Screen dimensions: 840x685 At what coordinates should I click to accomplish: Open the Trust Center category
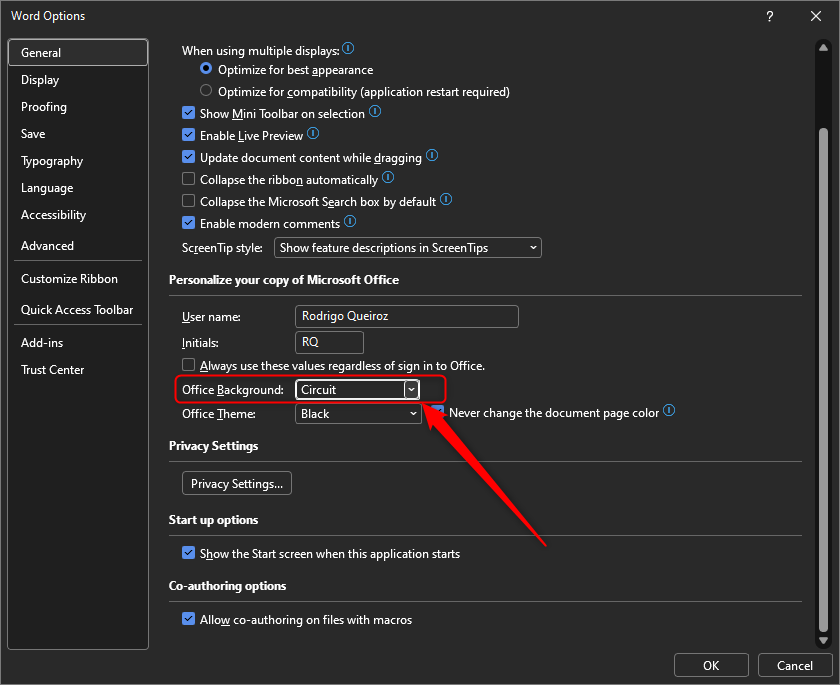[78, 370]
